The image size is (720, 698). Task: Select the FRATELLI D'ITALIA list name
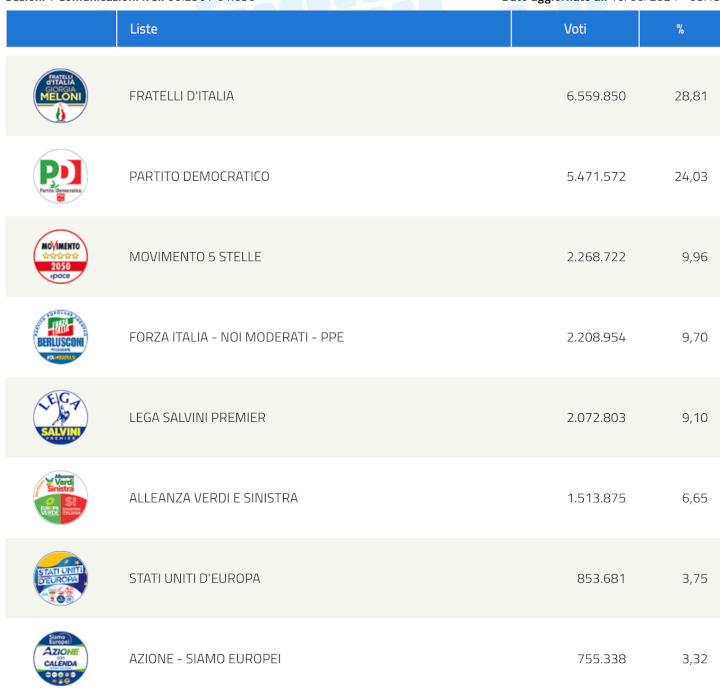[181, 96]
